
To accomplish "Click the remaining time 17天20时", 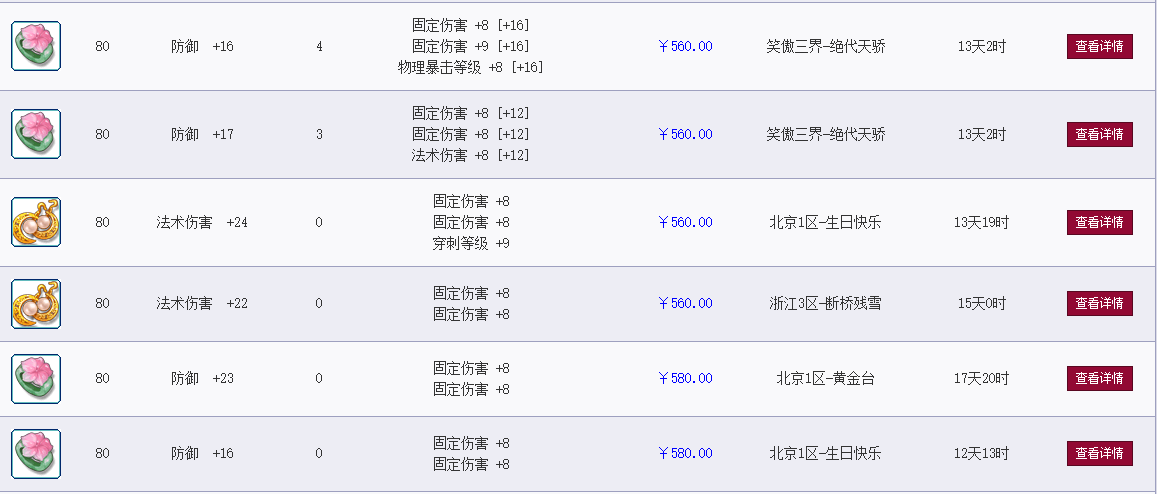I will click(981, 379).
